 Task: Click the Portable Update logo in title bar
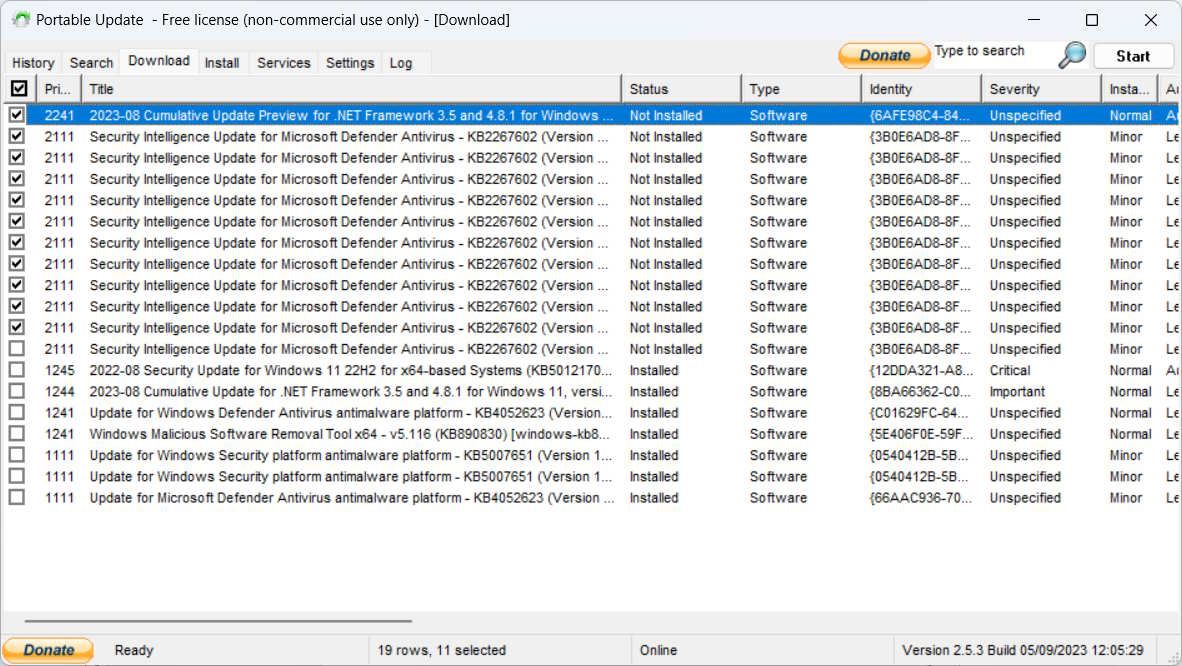21,19
